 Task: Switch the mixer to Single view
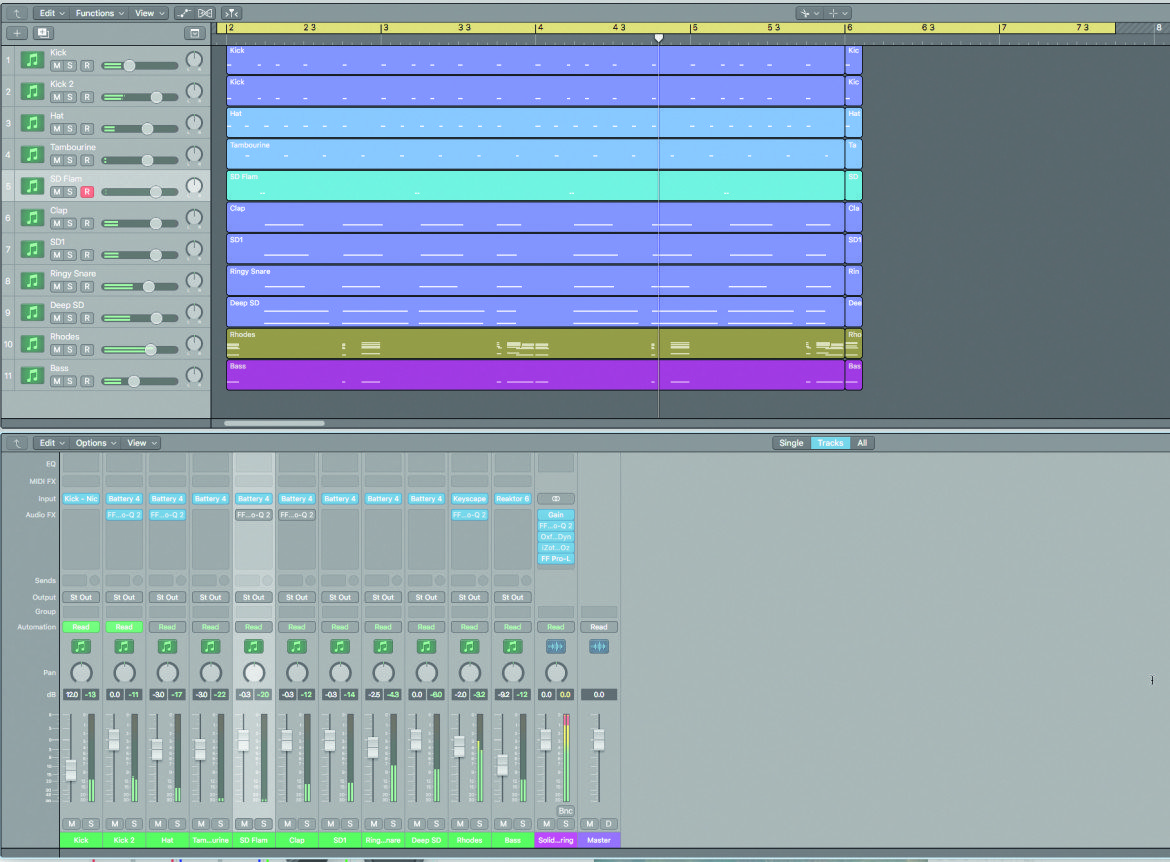(791, 443)
